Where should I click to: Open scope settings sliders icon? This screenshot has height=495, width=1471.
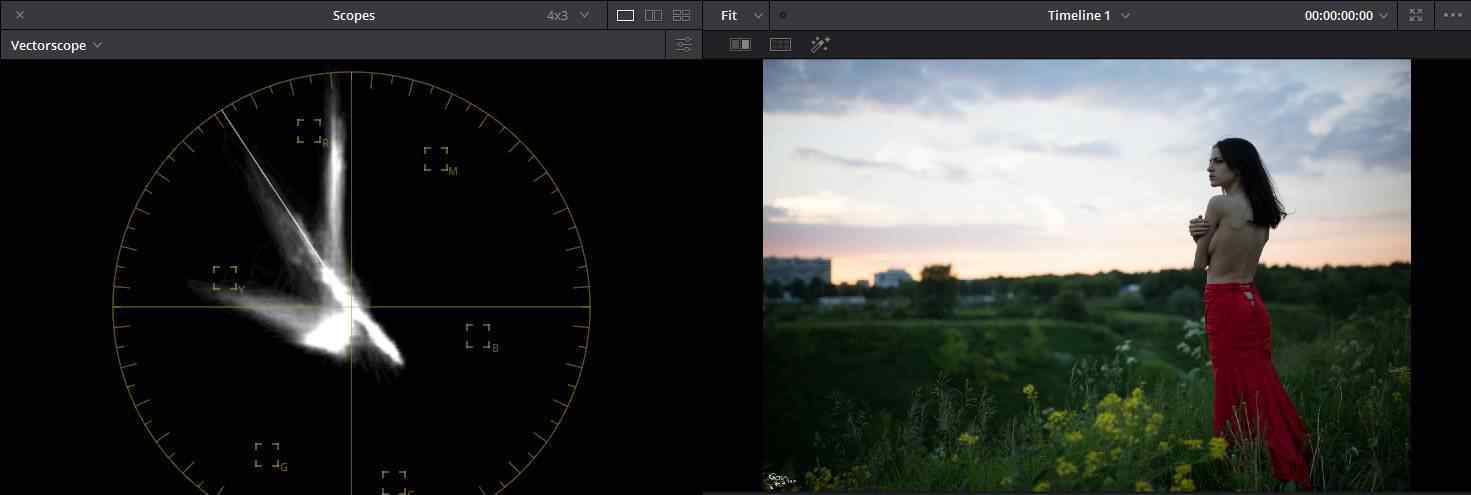tap(684, 45)
